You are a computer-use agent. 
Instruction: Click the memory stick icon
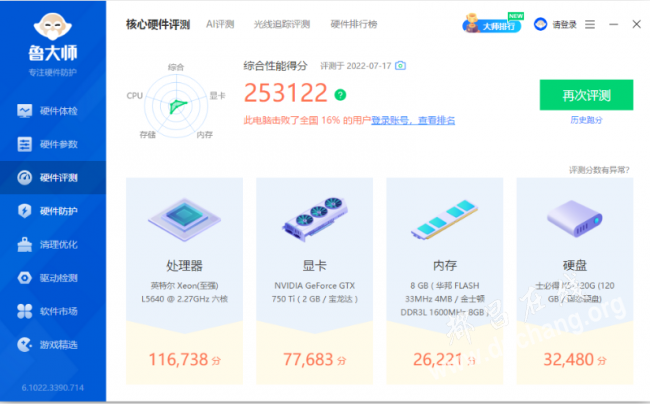(444, 220)
